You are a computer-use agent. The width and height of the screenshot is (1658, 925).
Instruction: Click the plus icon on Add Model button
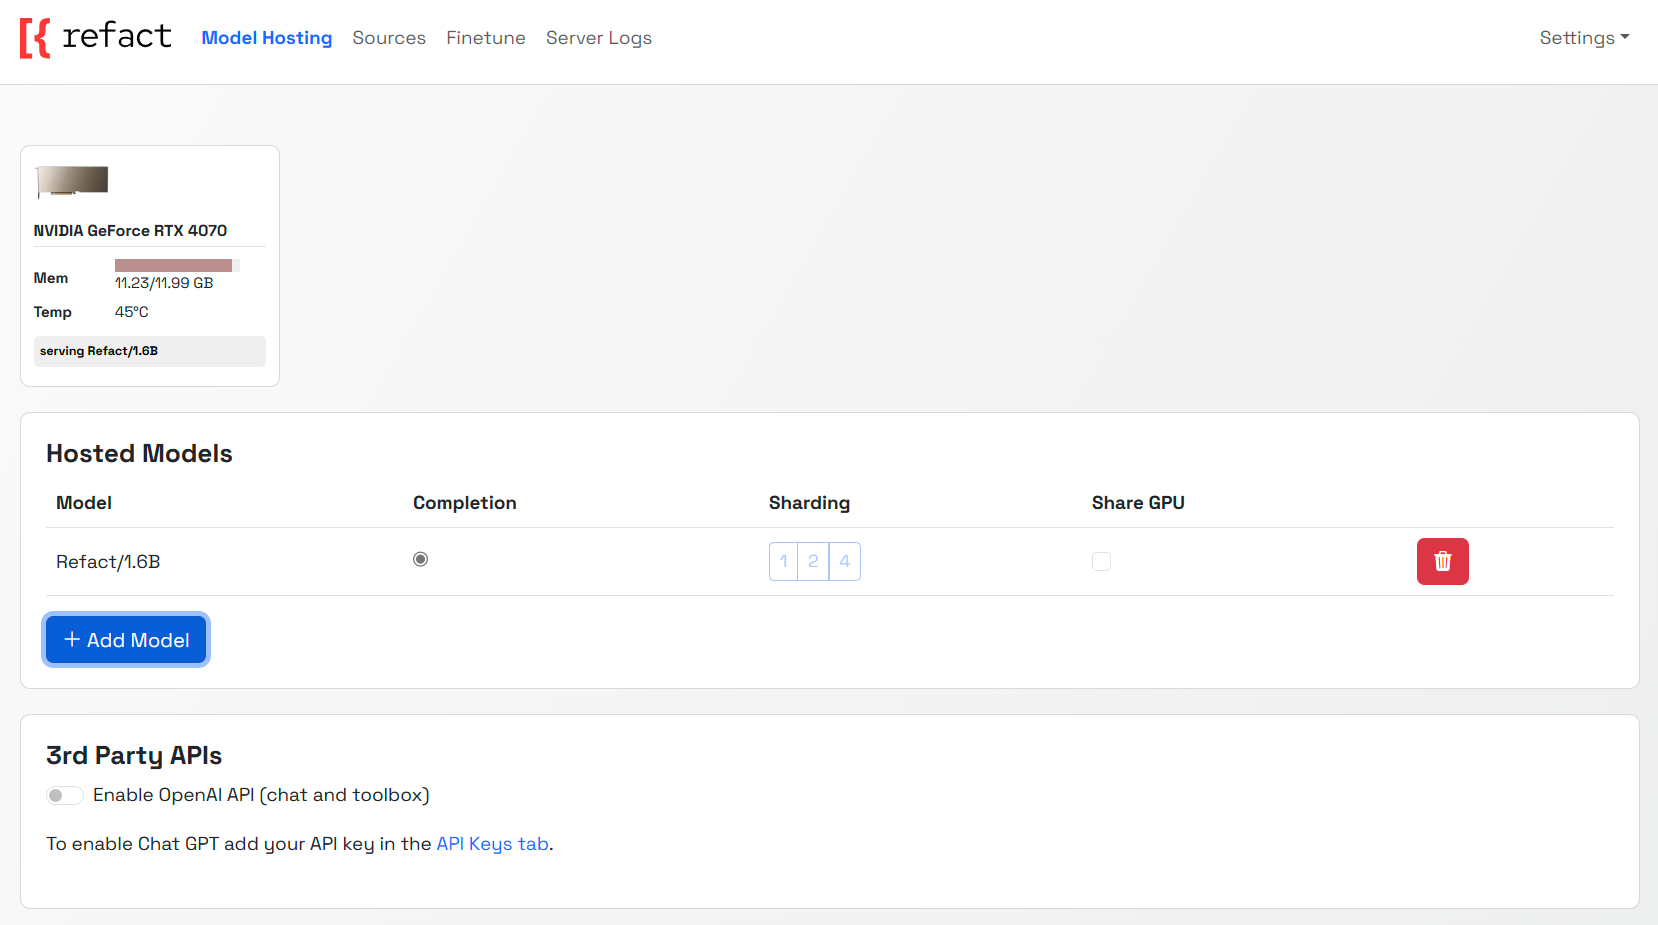click(x=71, y=639)
